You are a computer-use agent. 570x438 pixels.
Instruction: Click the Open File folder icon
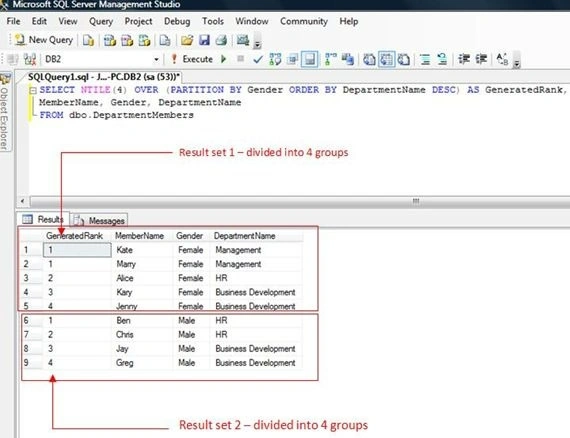coord(187,40)
